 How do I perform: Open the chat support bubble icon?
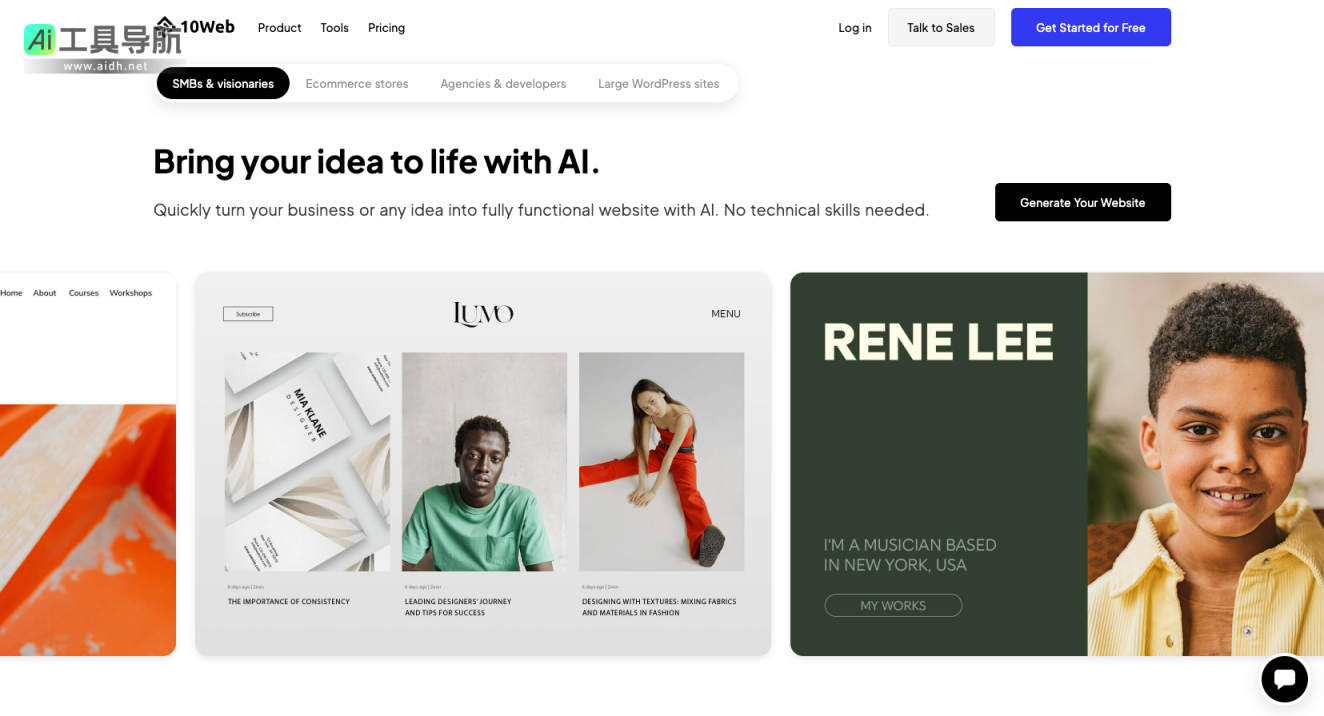(x=1285, y=680)
